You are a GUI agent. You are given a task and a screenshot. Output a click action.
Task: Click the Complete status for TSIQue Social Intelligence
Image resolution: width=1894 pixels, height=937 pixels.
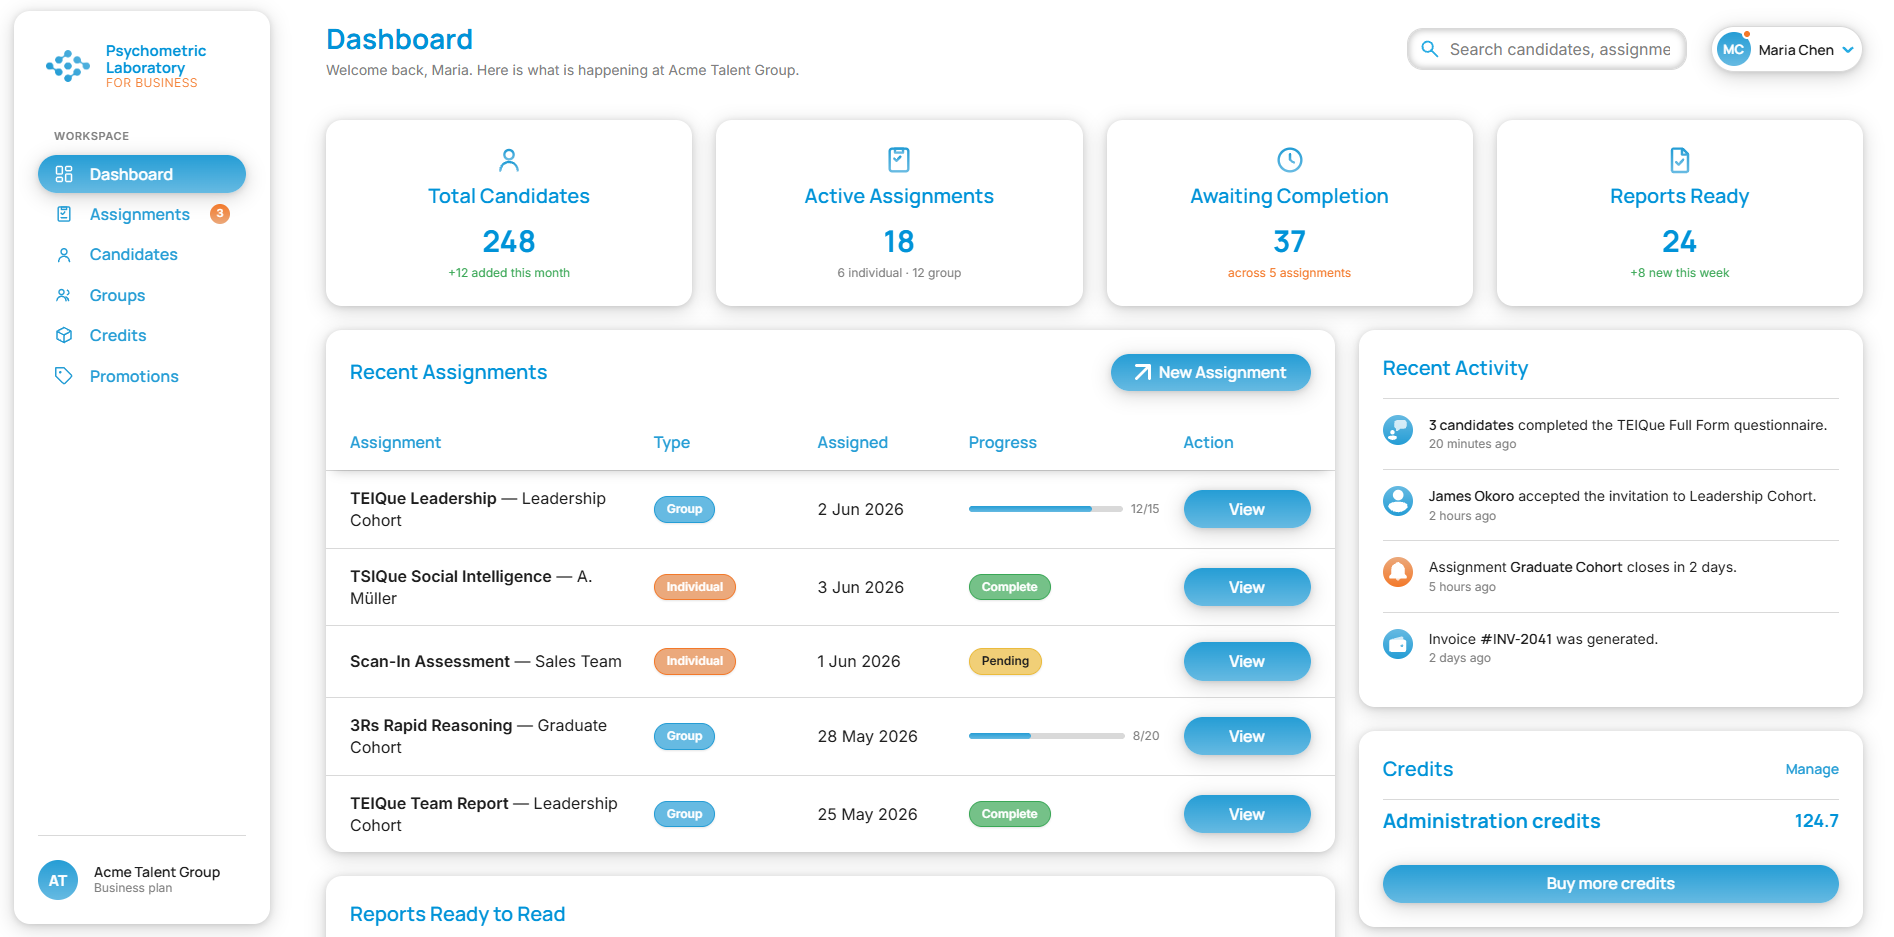[1009, 587]
